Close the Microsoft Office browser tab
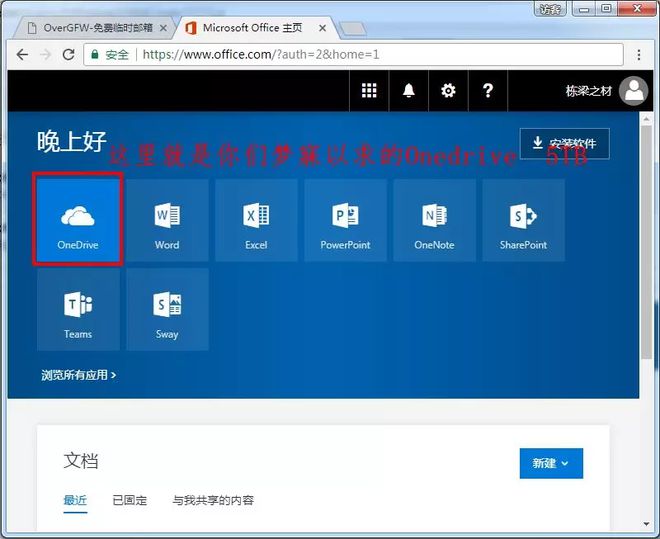The height and width of the screenshot is (539, 660). coord(322,28)
